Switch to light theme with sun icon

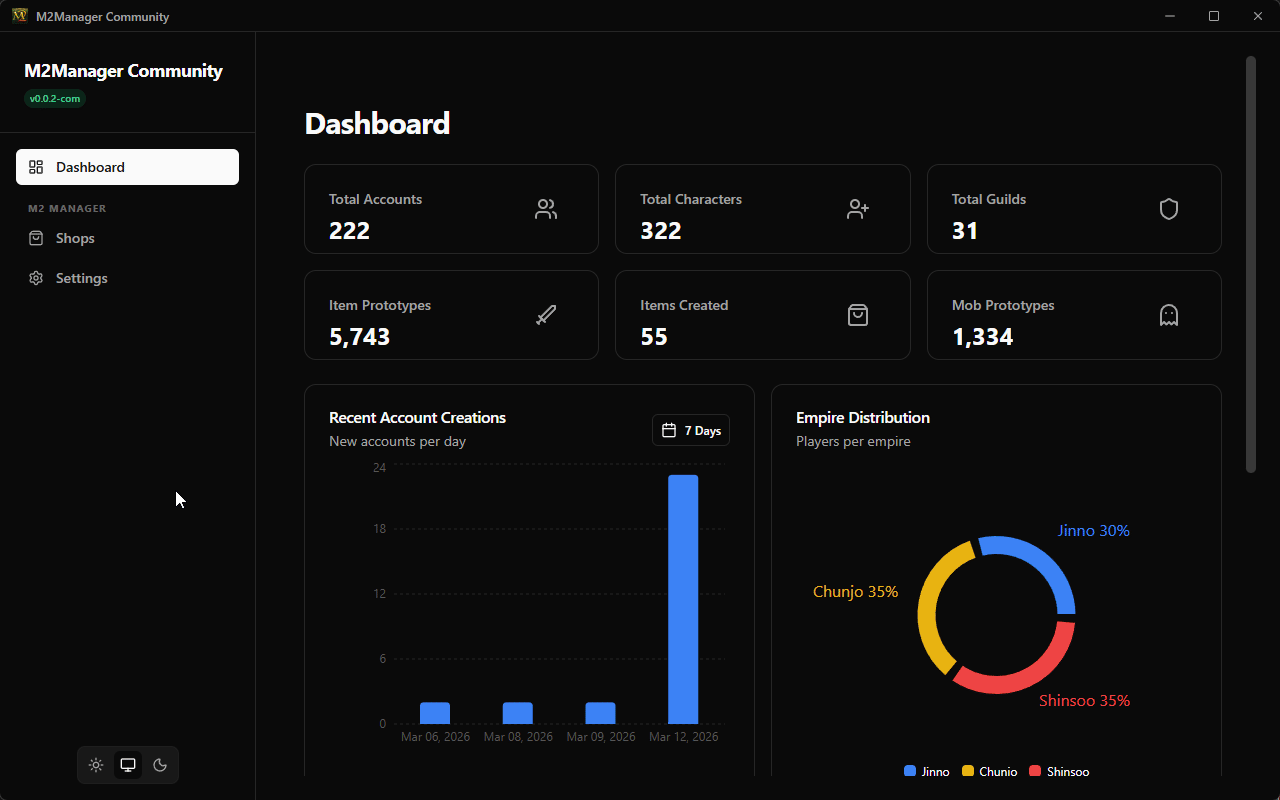click(96, 765)
